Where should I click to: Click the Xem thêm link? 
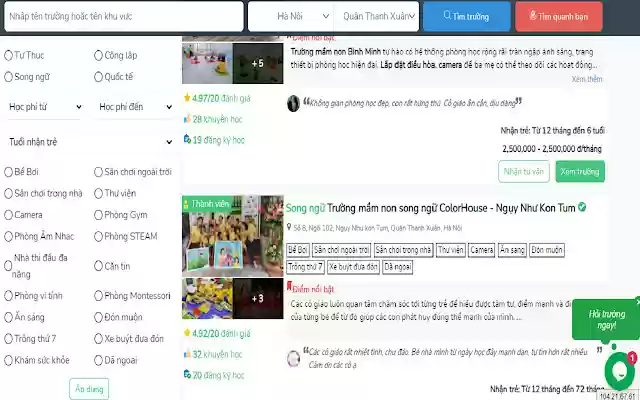coord(587,79)
